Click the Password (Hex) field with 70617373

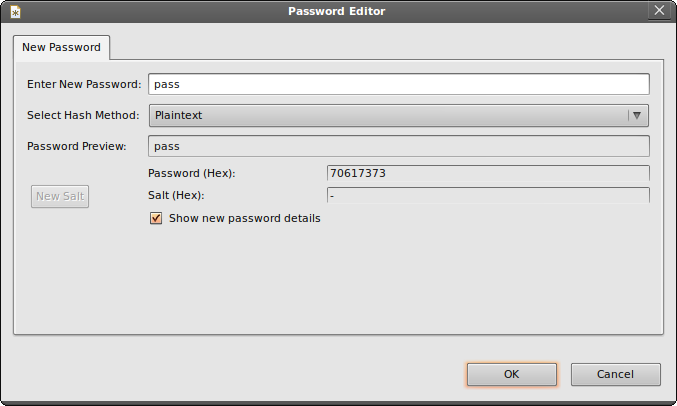point(487,173)
